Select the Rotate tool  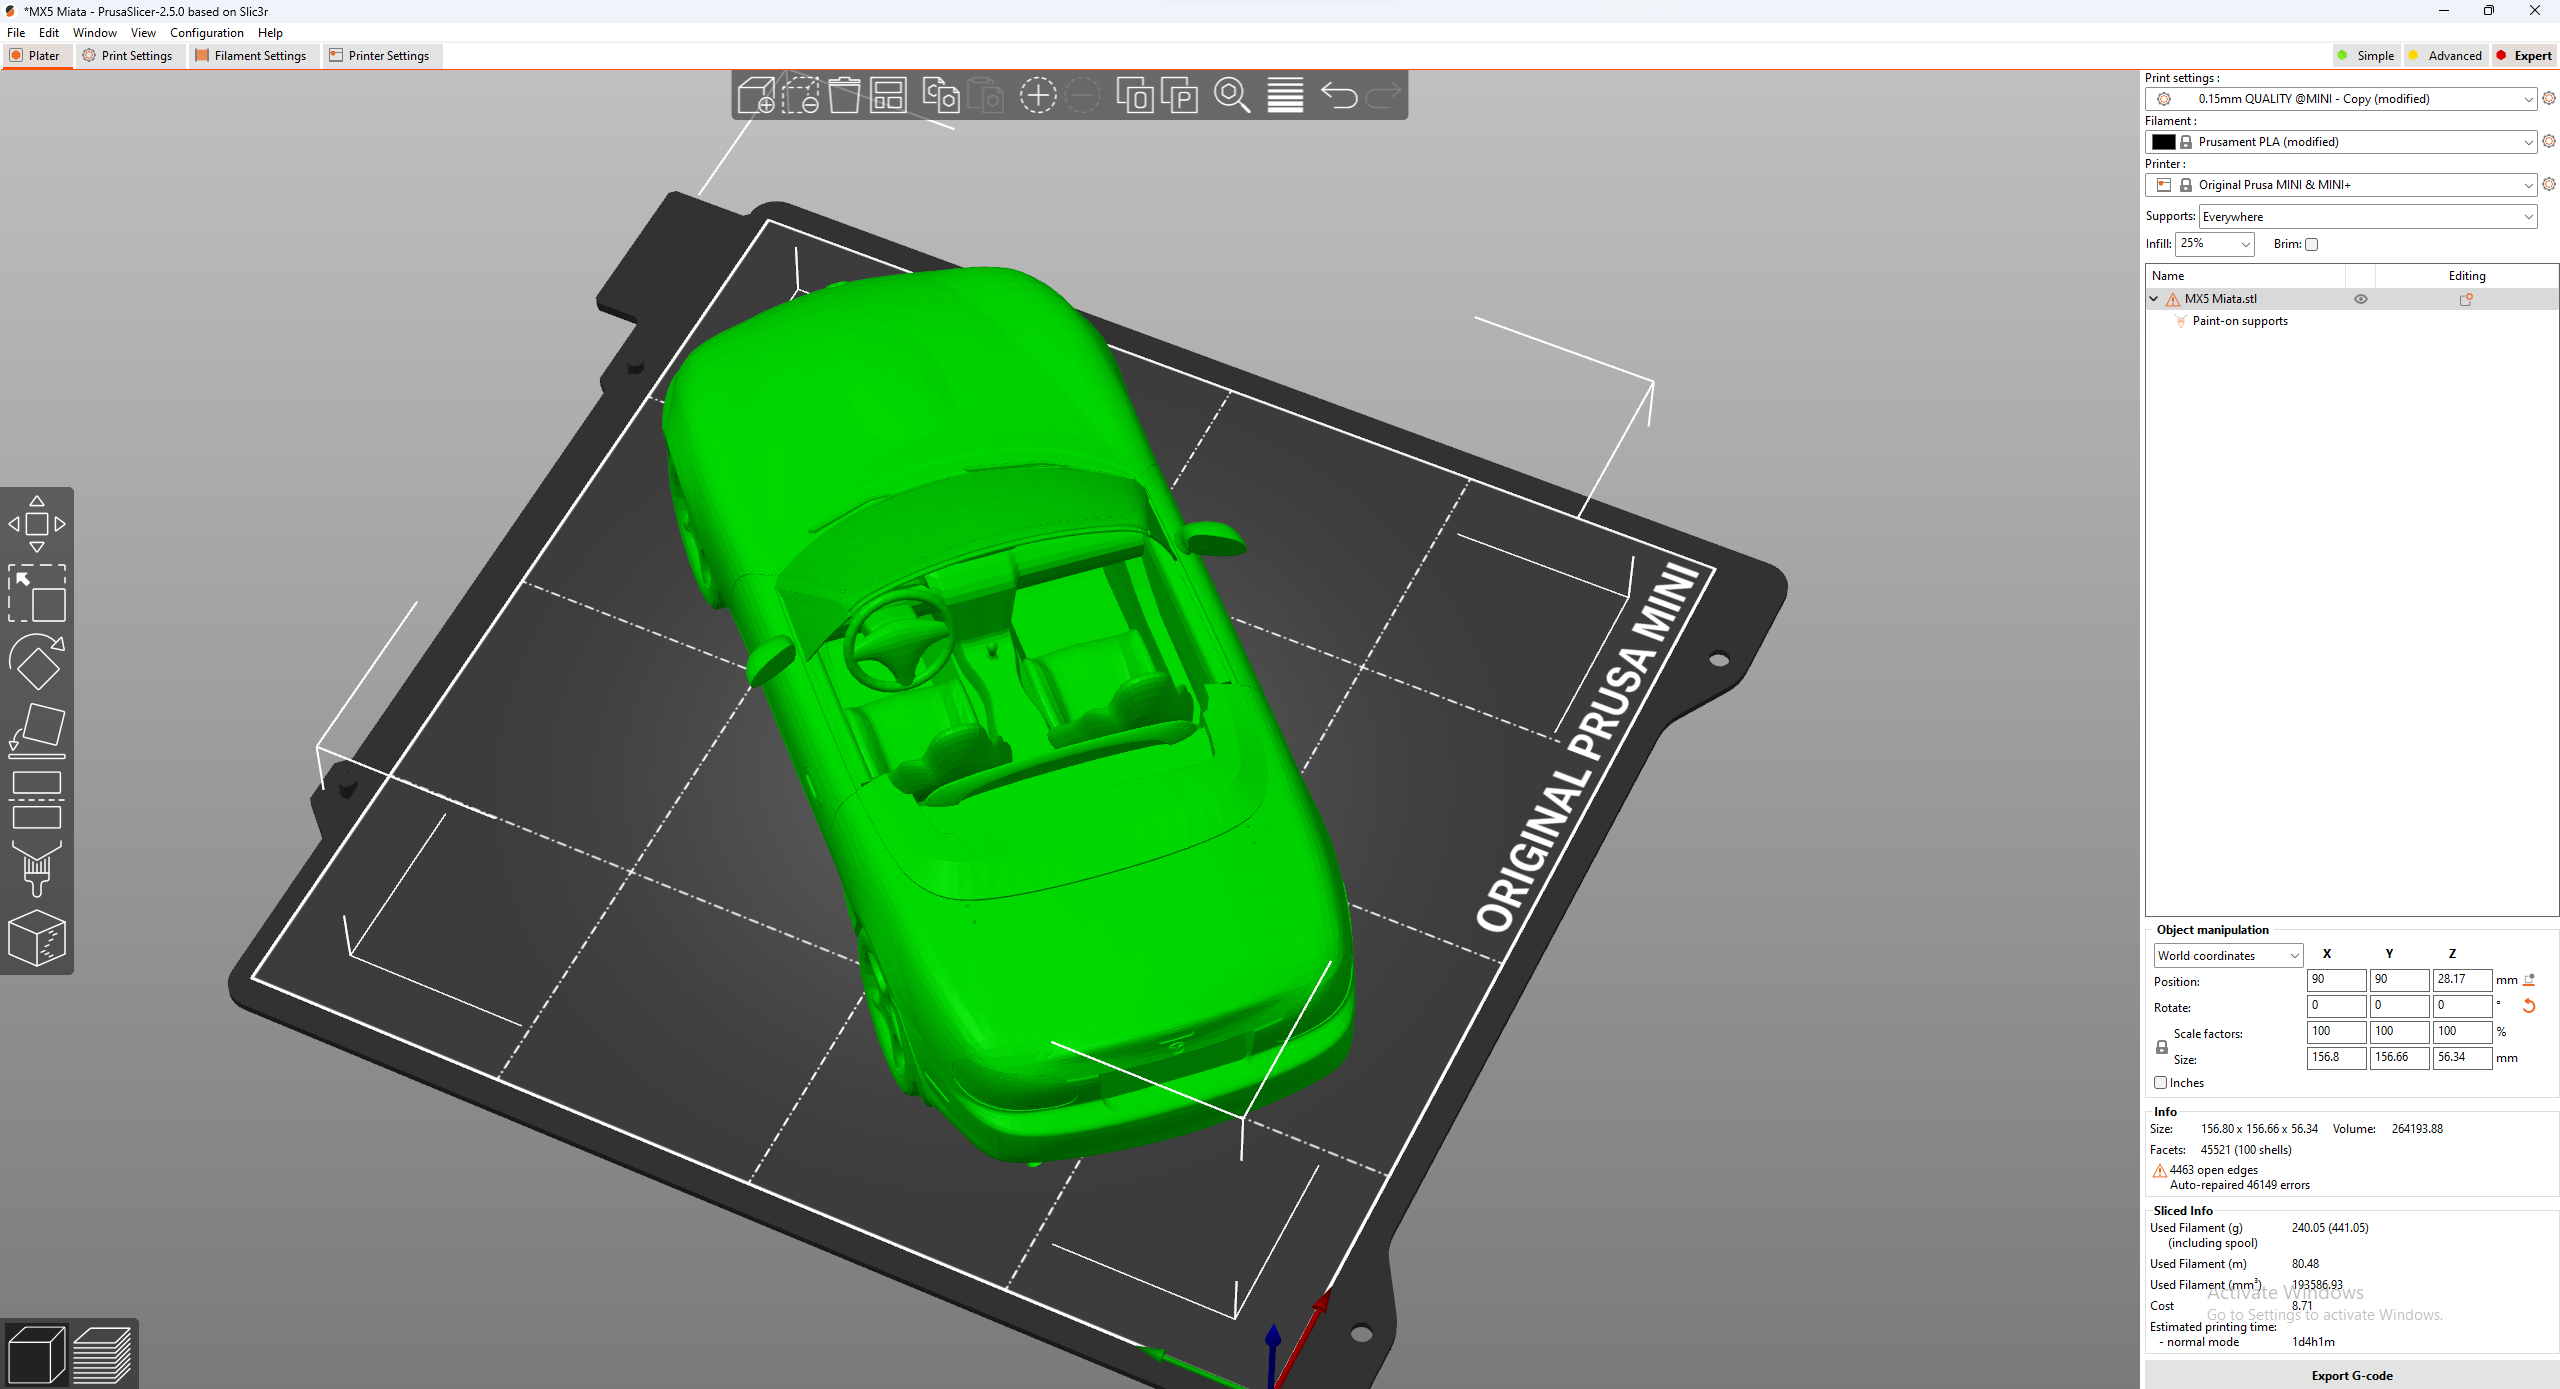[37, 662]
